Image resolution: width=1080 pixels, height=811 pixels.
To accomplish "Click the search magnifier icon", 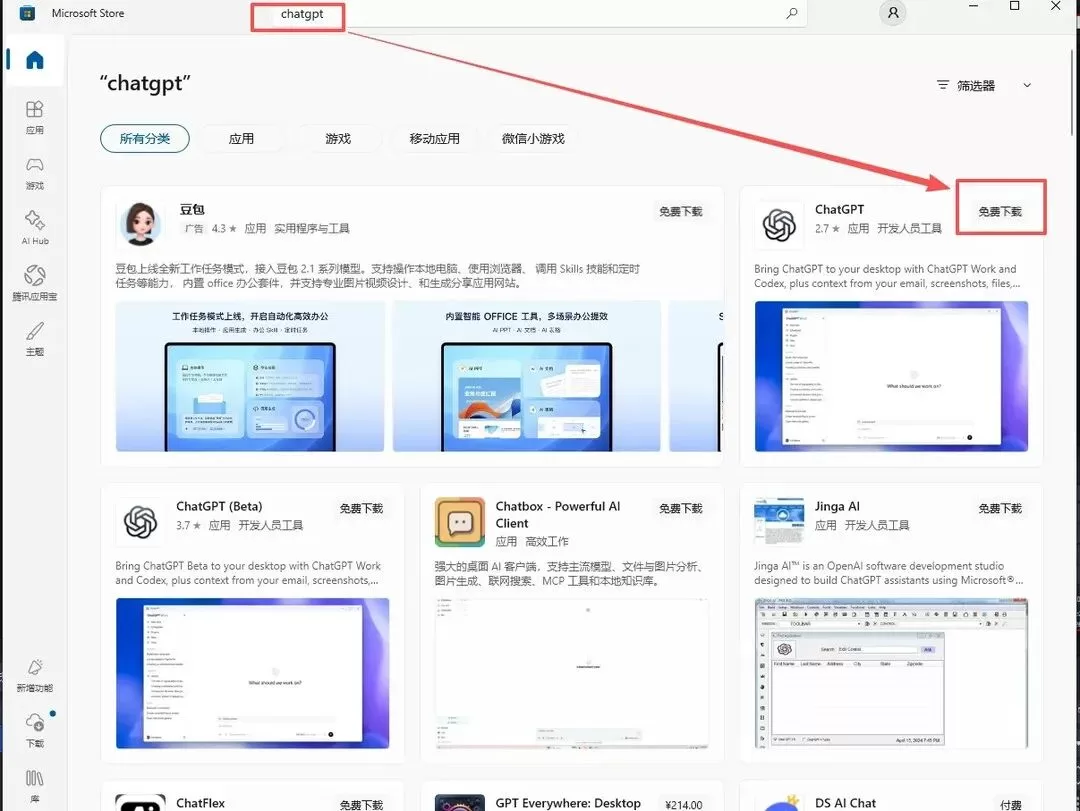I will pyautogui.click(x=792, y=13).
